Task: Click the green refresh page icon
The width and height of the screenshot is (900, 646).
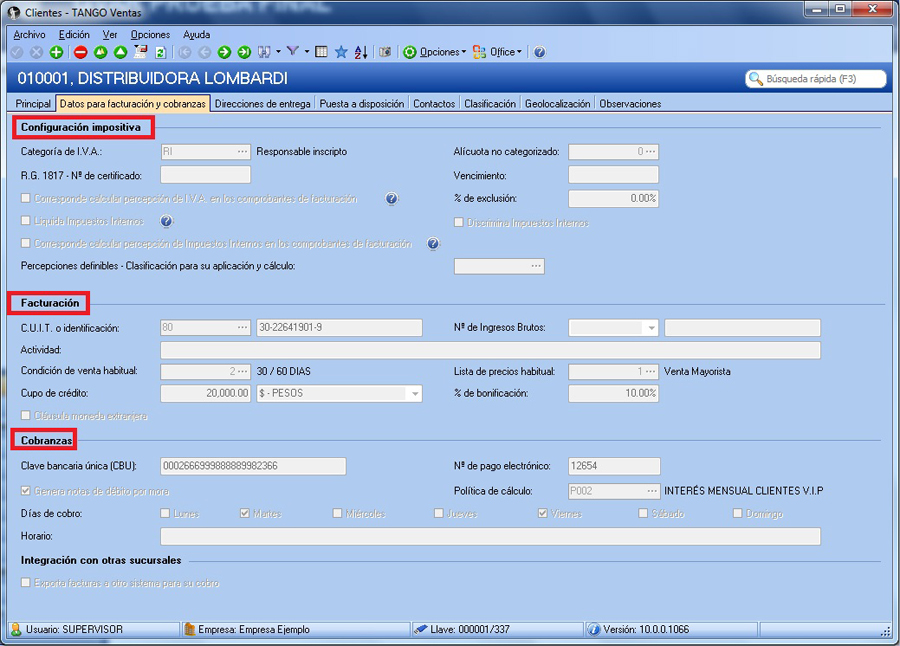Action: point(161,52)
